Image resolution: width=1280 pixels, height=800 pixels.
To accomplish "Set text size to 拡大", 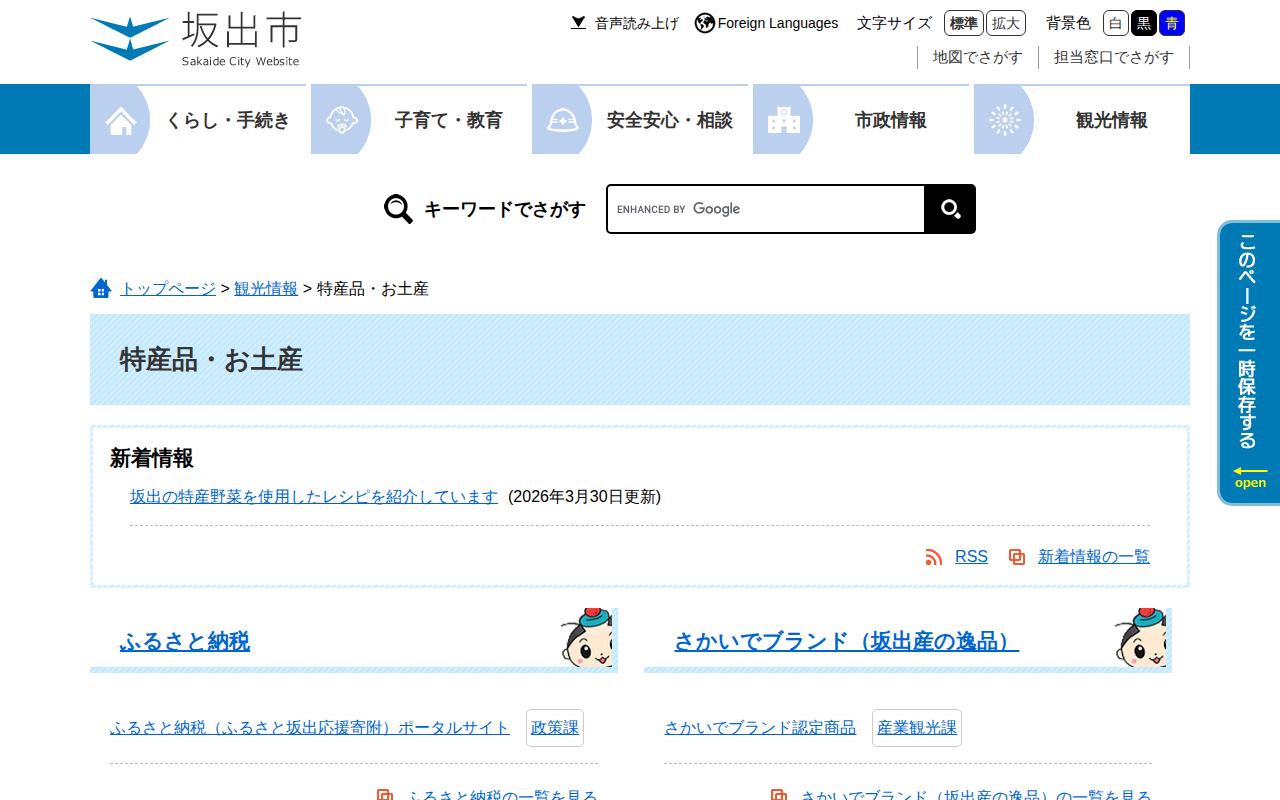I will tap(1006, 23).
